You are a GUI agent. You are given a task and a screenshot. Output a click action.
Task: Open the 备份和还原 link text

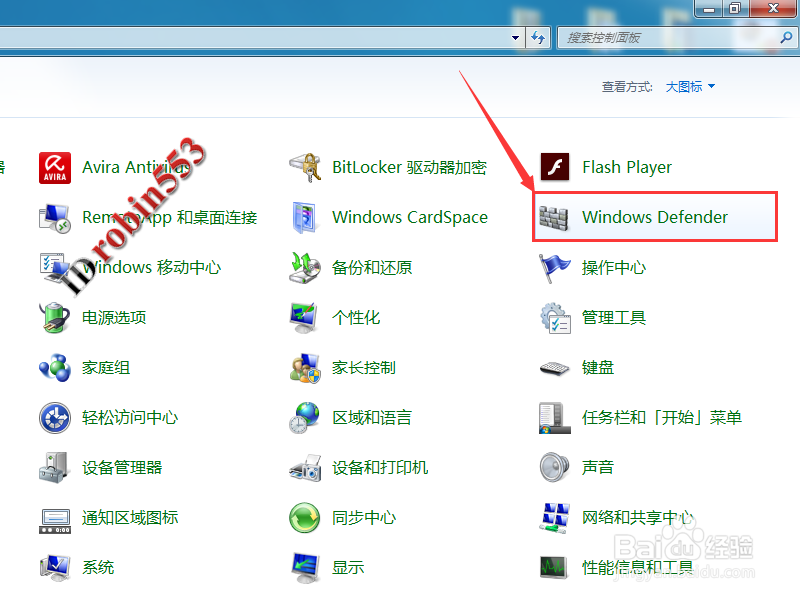click(372, 267)
